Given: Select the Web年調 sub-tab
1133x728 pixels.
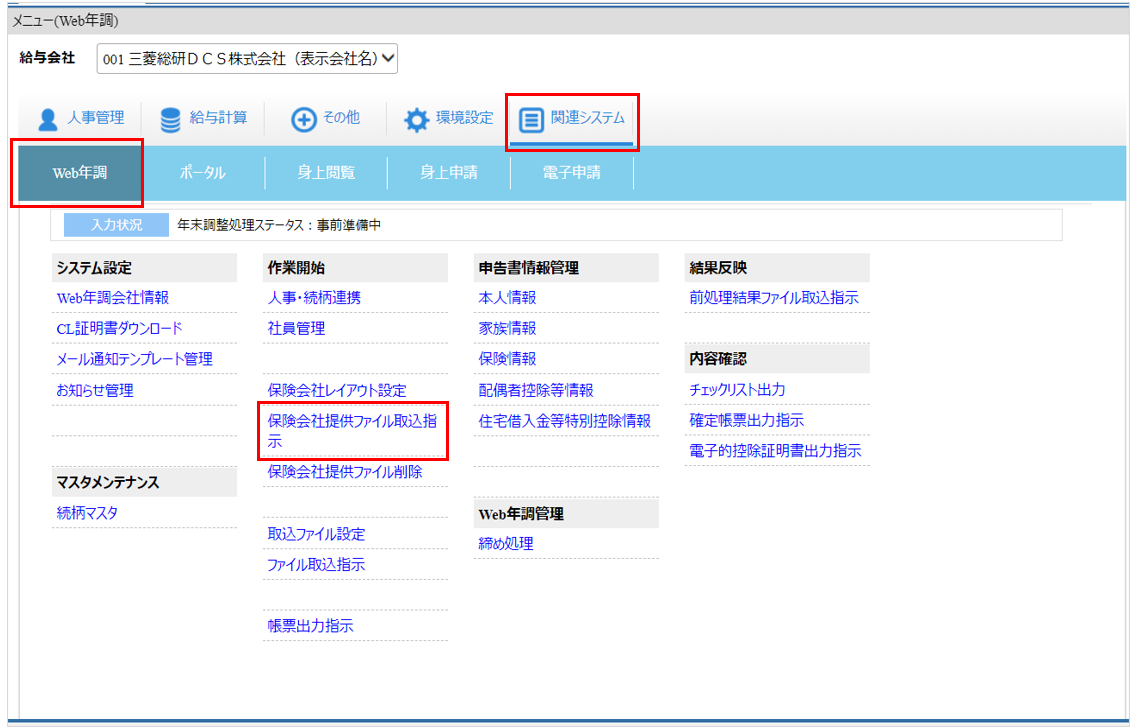Looking at the screenshot, I should tap(79, 173).
